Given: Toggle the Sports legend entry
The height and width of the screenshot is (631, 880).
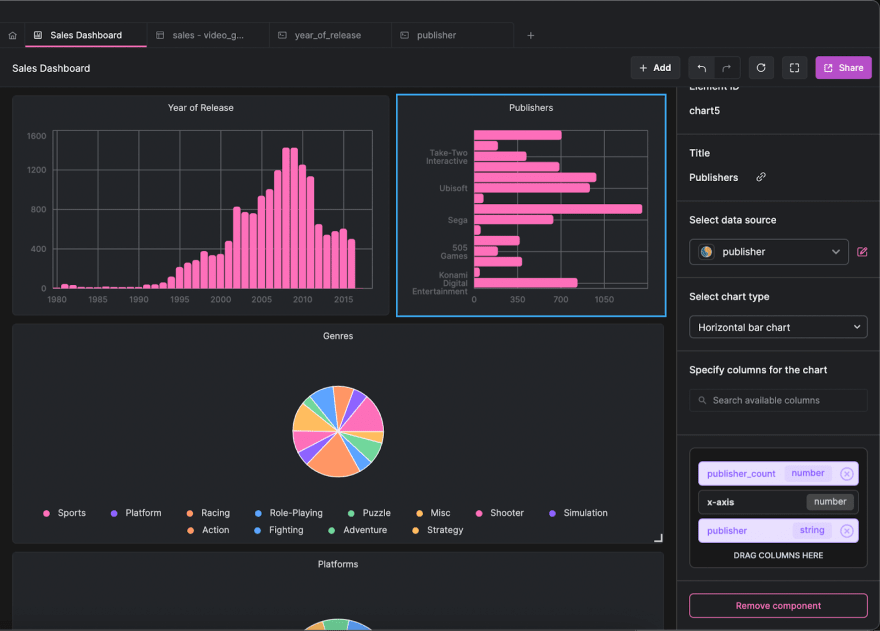Looking at the screenshot, I should point(65,513).
